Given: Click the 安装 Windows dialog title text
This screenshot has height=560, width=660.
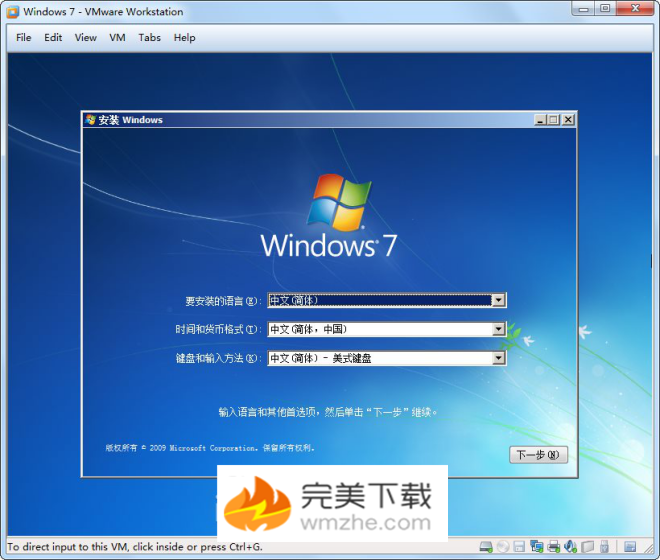Looking at the screenshot, I should point(130,120).
